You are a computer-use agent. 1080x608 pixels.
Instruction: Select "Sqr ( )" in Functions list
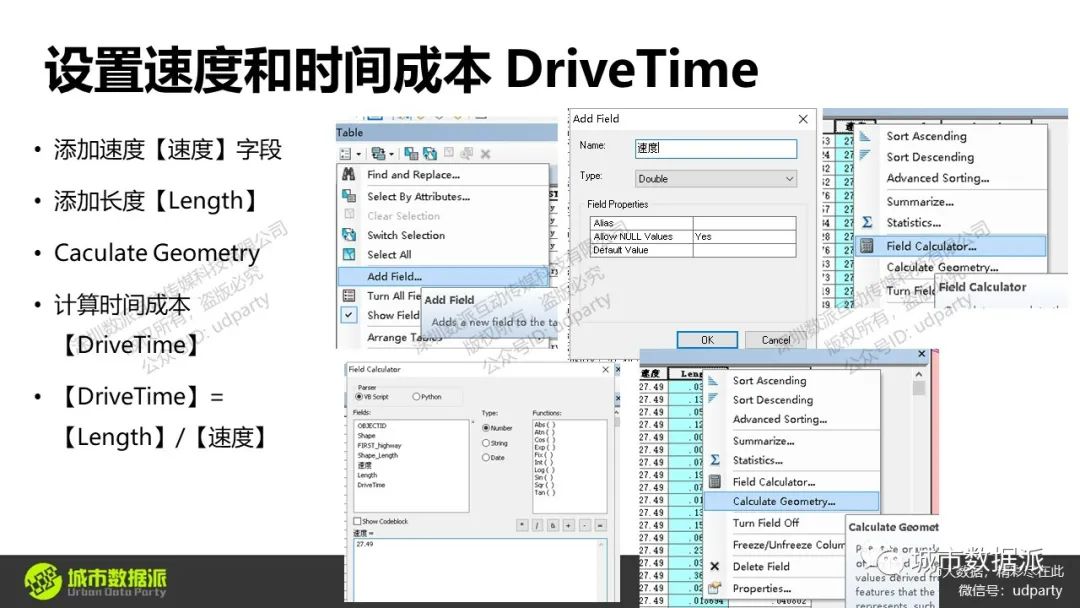click(544, 485)
